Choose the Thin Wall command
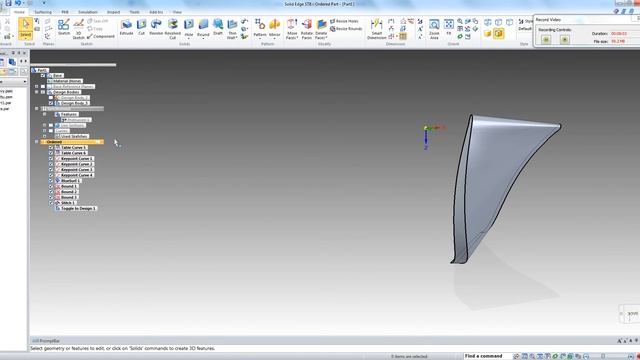 tap(232, 29)
